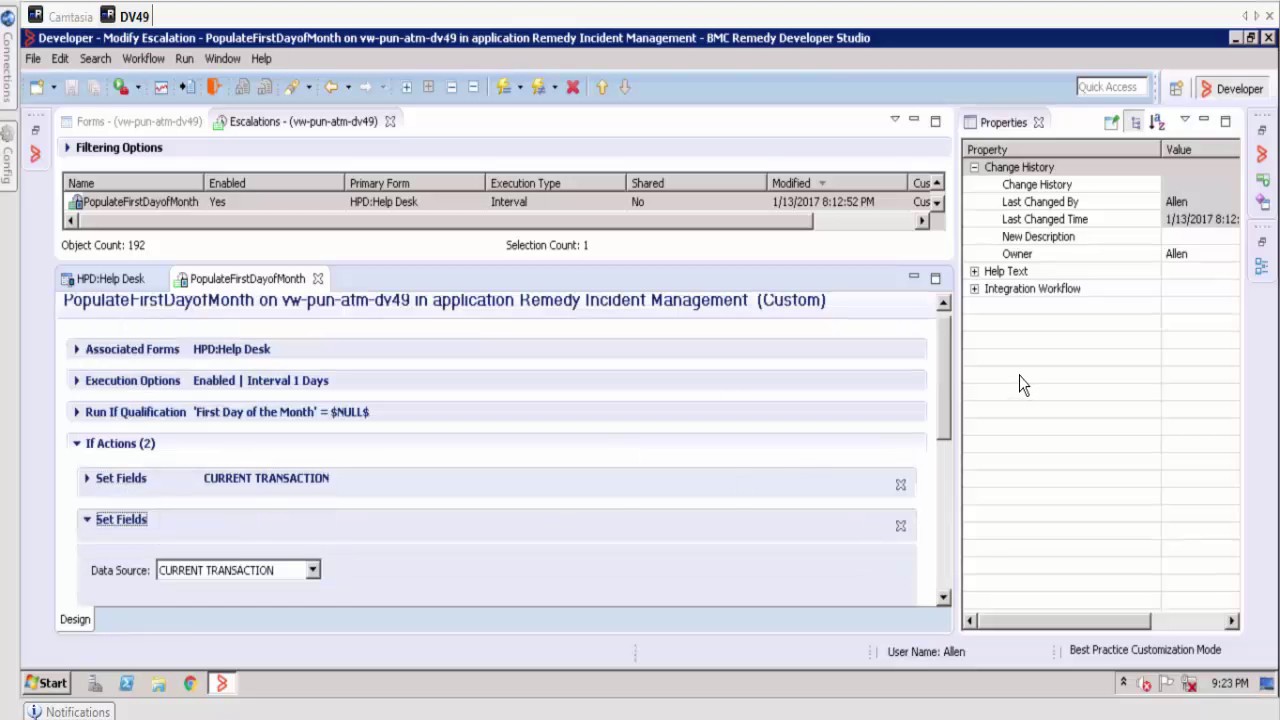This screenshot has width=1280, height=720.
Task: Close the PopulateFirstDayofMonth editor tab
Action: tap(317, 279)
